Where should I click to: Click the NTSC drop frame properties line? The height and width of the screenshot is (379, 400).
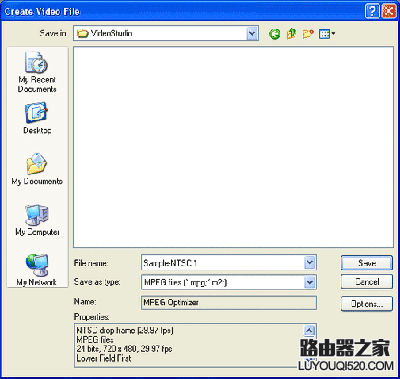[125, 331]
